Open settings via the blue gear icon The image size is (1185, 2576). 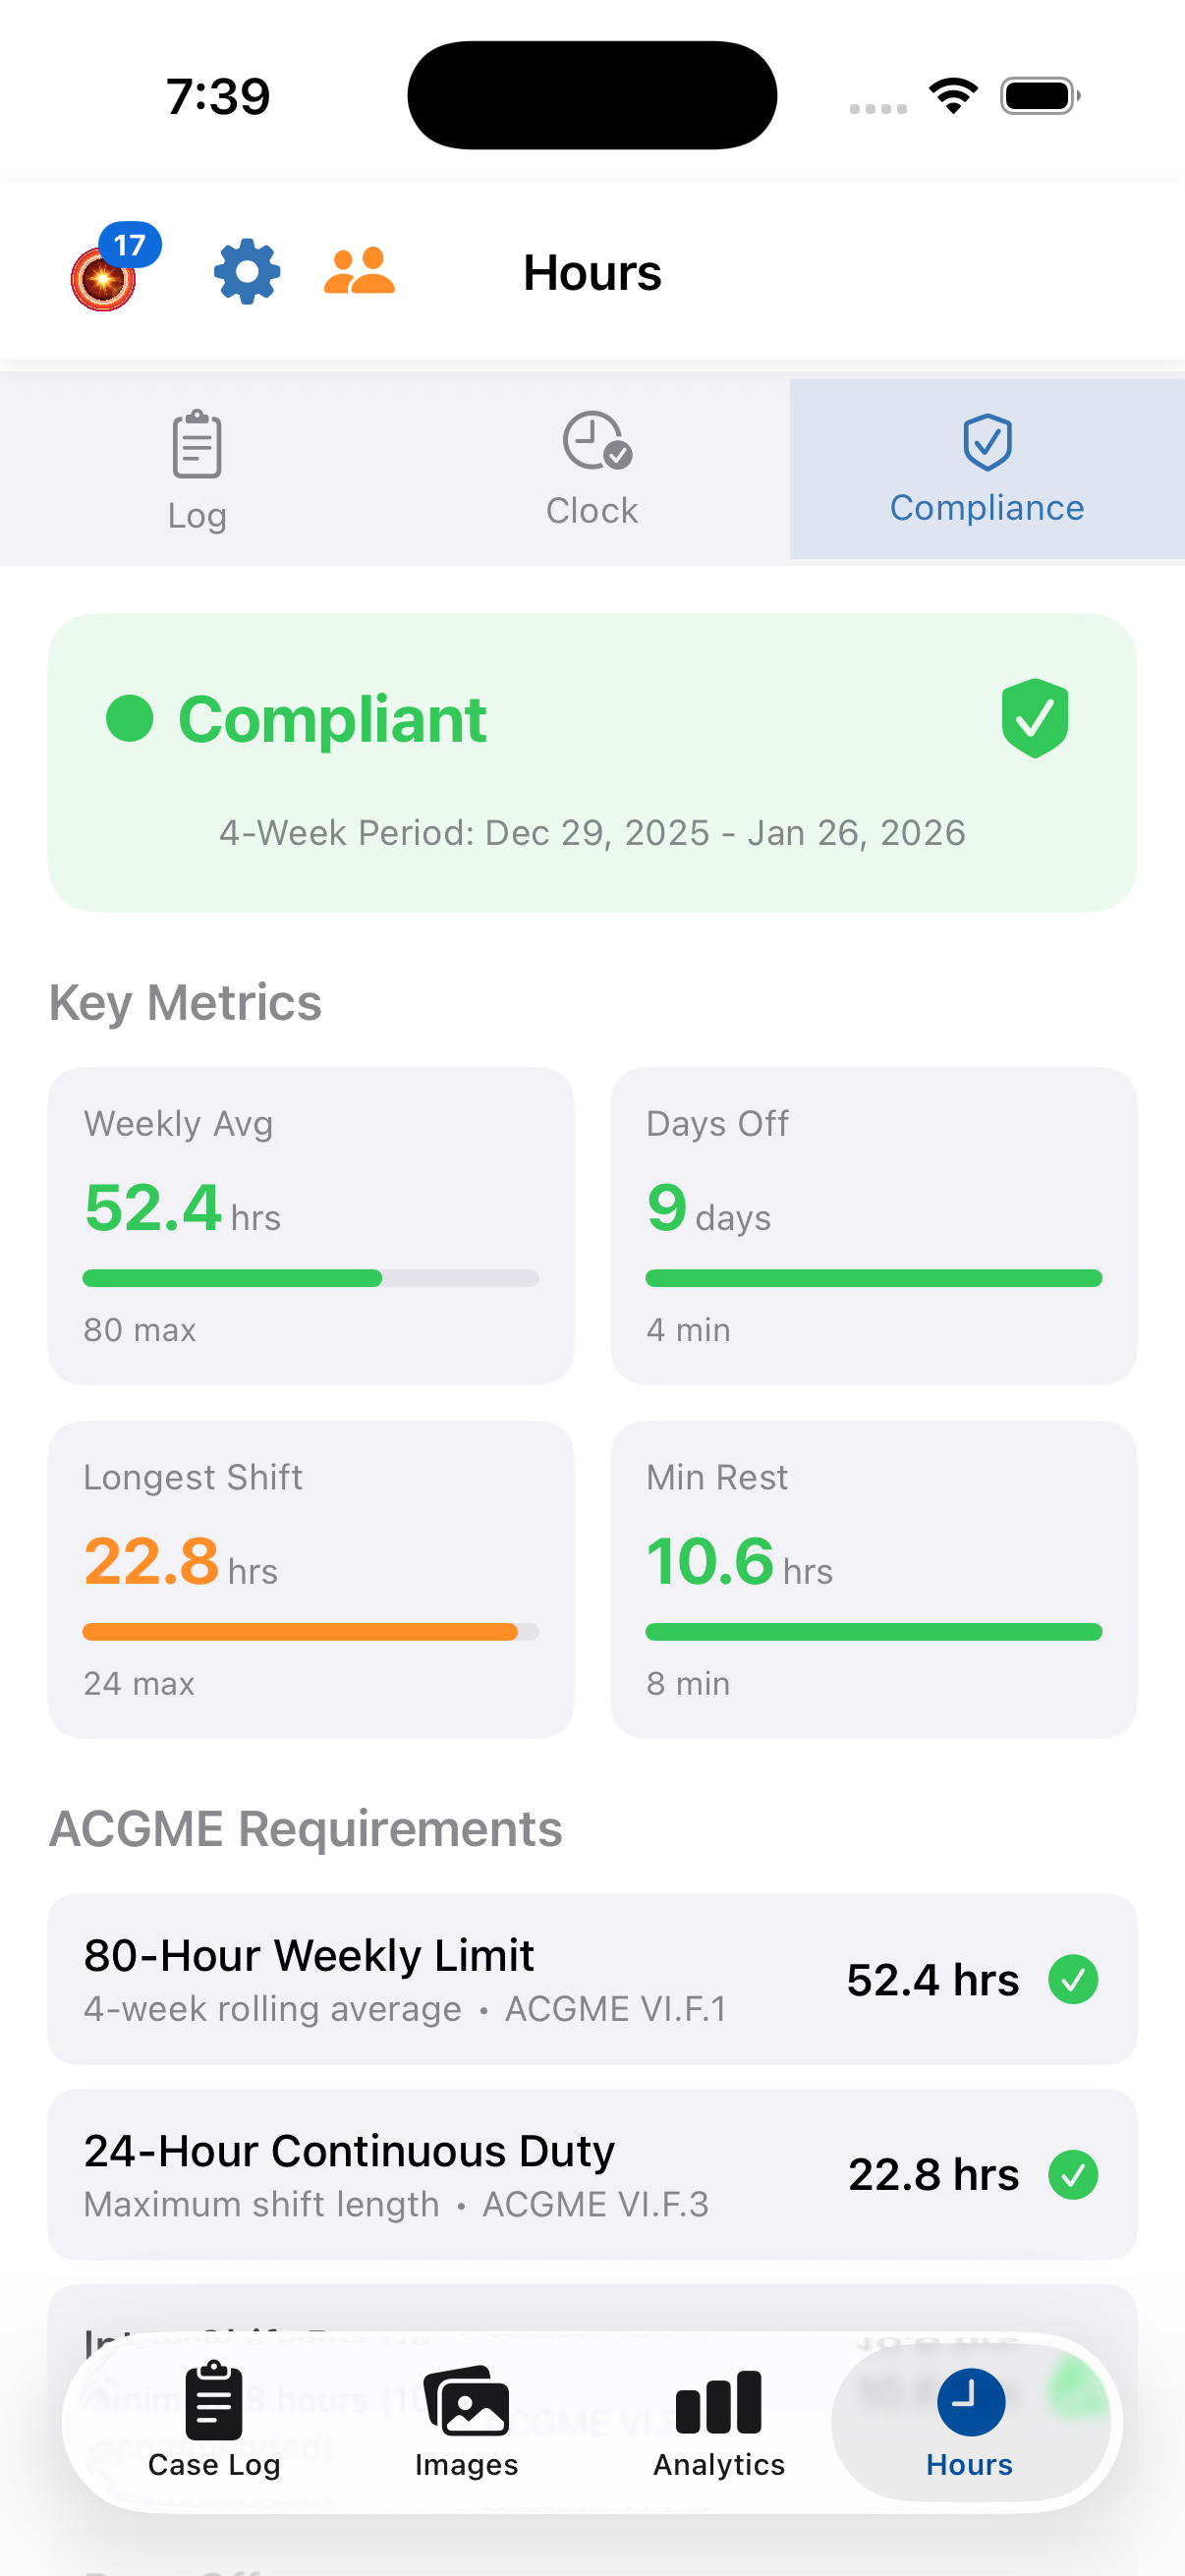coord(247,272)
